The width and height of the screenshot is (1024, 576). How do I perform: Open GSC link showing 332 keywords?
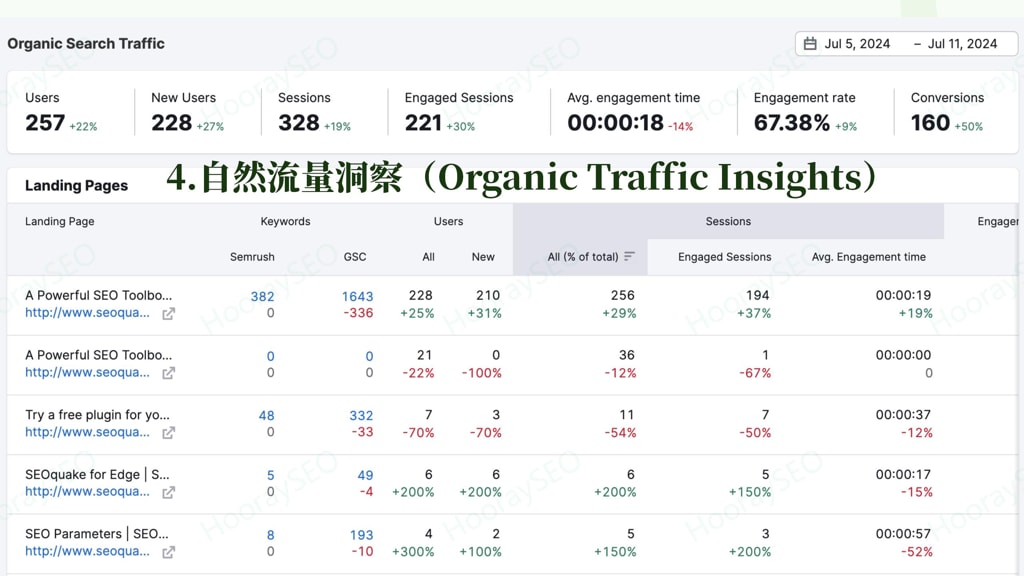(360, 415)
